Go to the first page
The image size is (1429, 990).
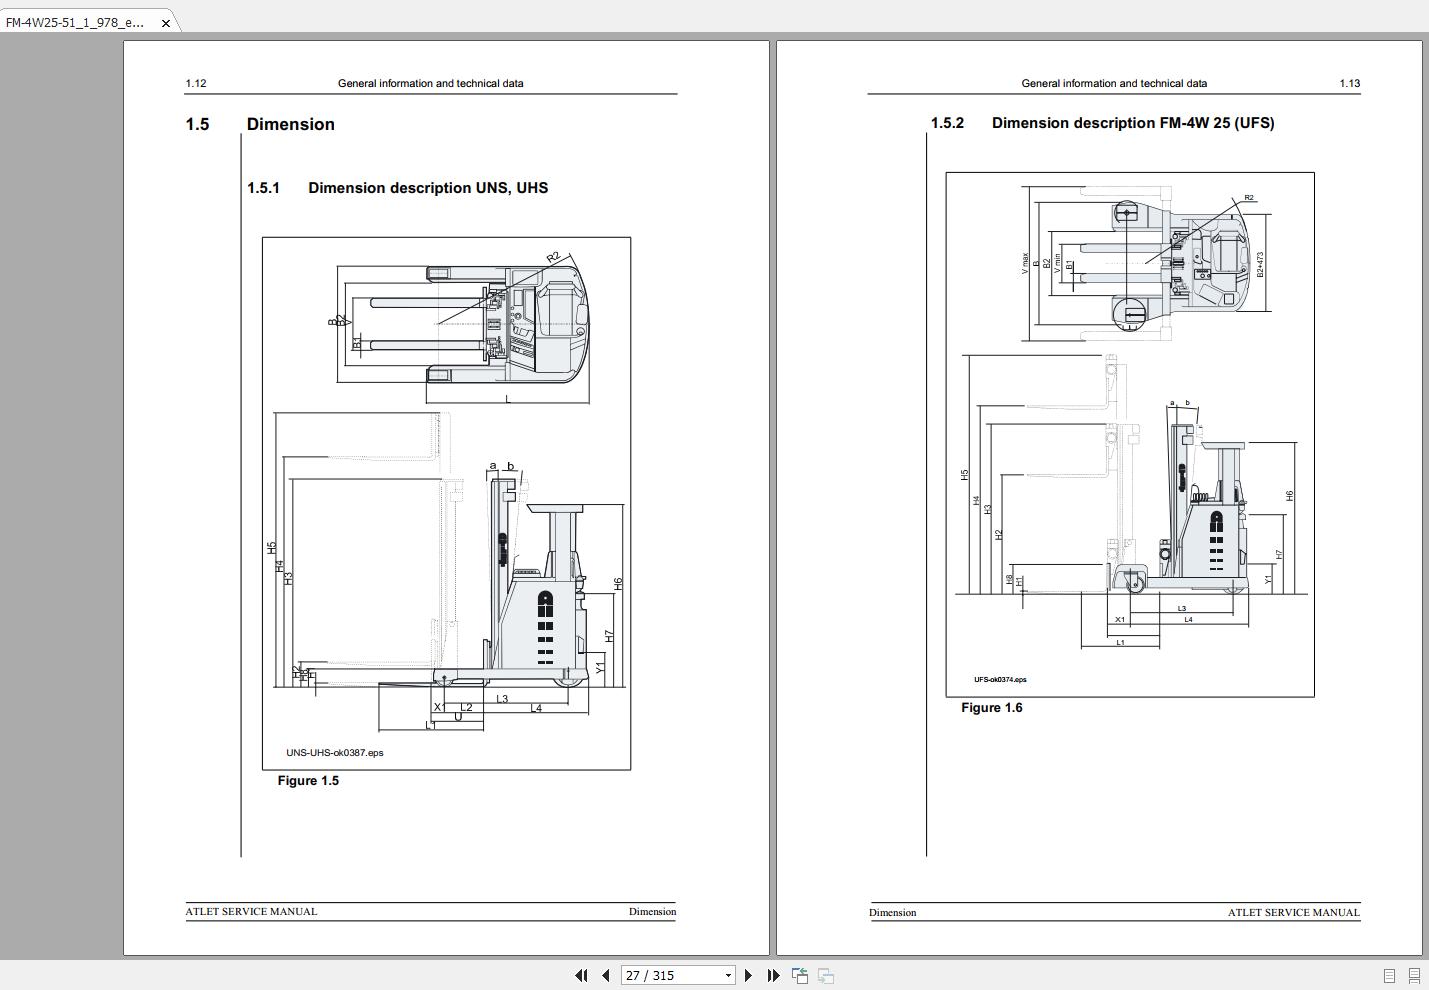581,975
